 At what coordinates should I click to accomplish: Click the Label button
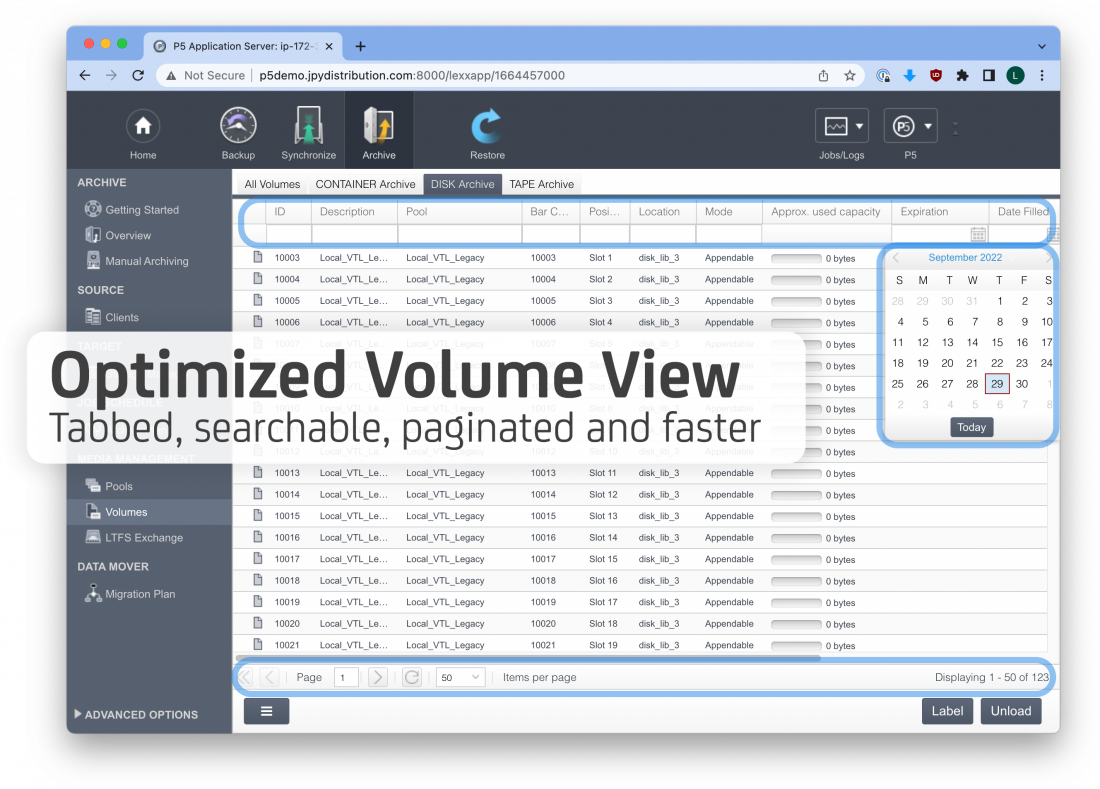tap(946, 711)
